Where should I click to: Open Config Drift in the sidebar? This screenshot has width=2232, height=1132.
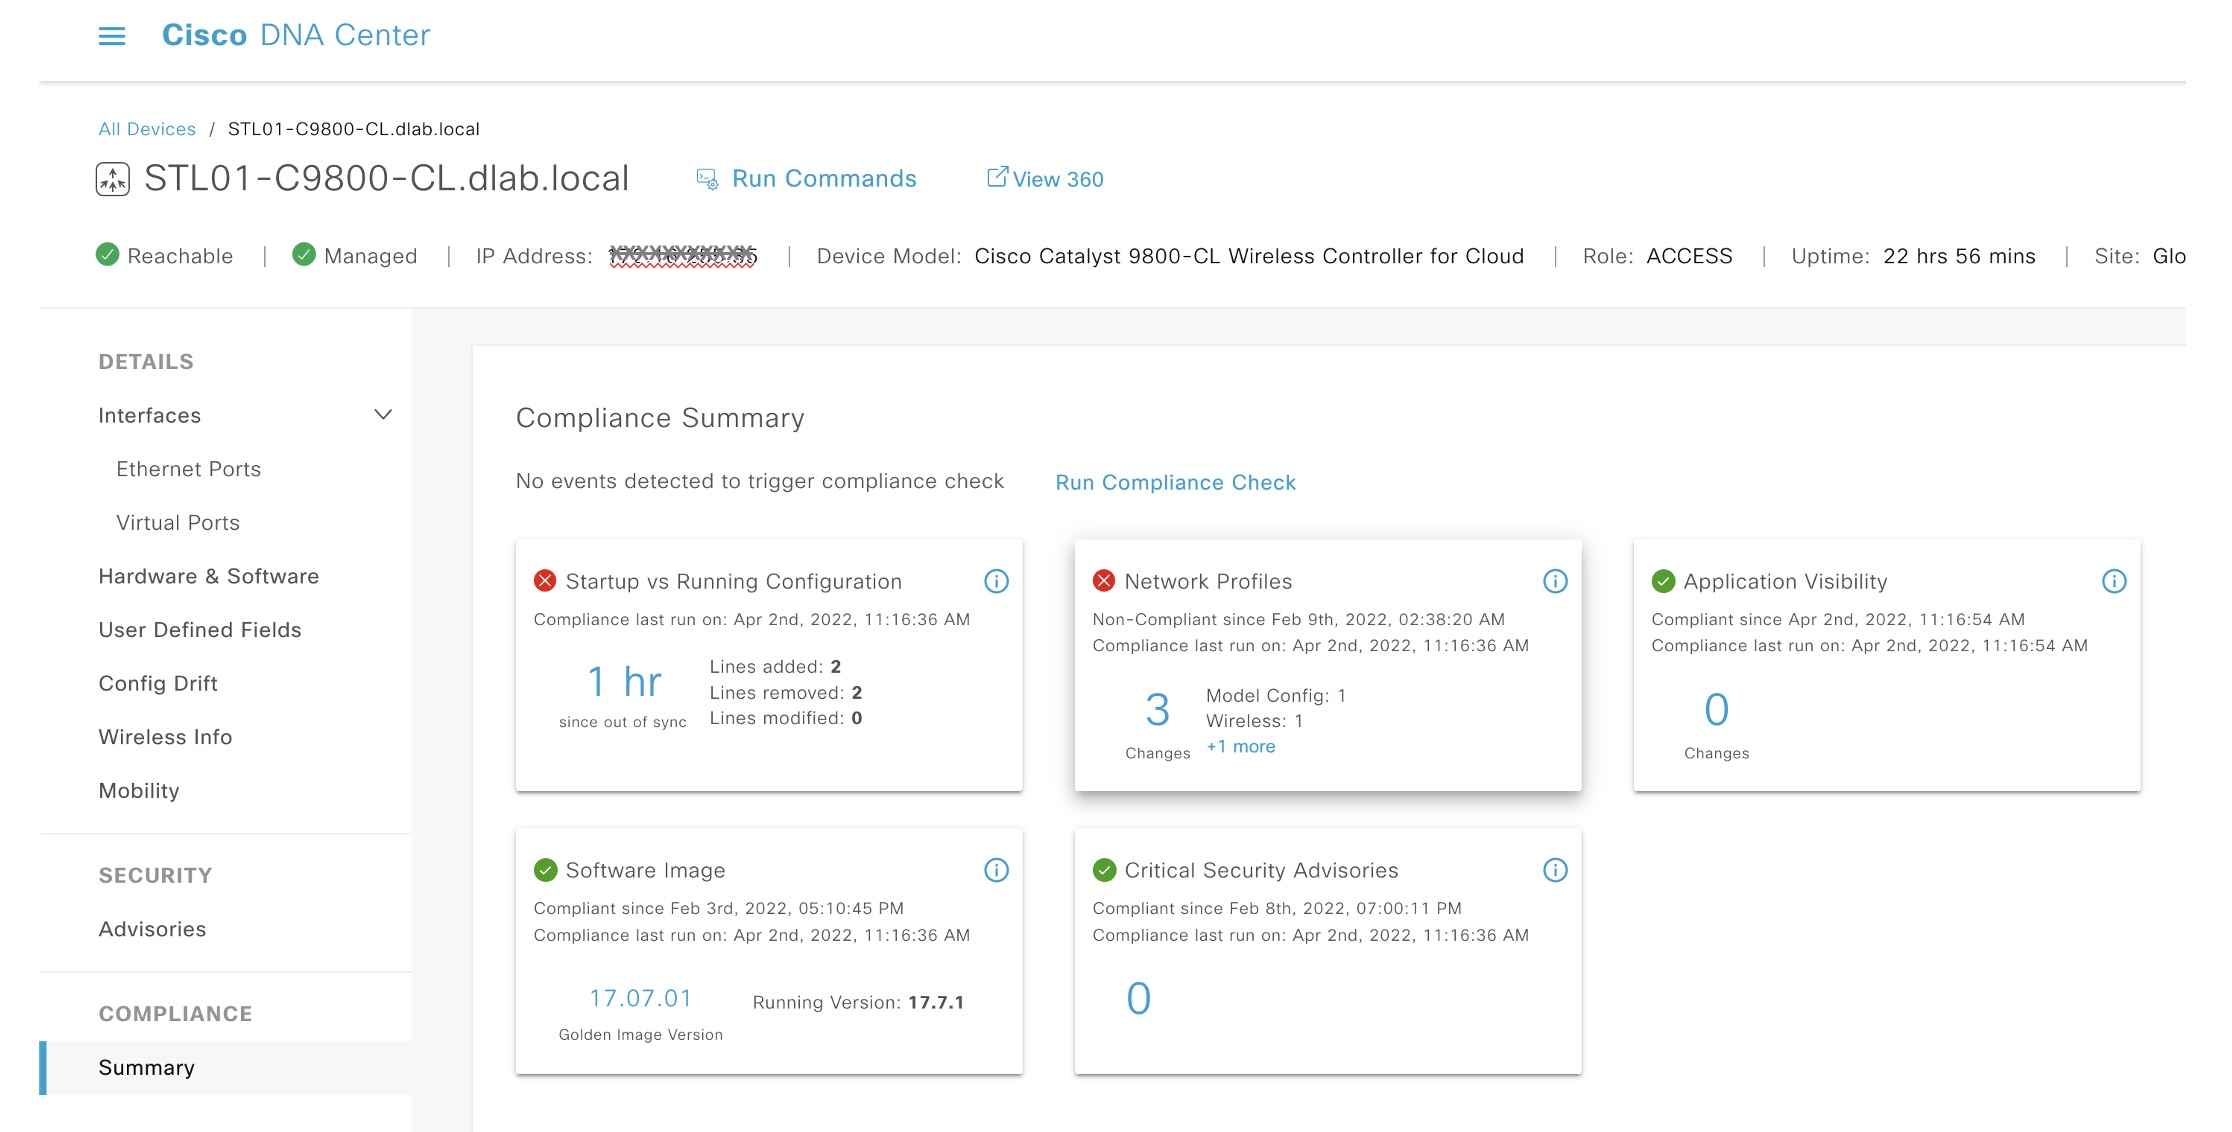158,683
